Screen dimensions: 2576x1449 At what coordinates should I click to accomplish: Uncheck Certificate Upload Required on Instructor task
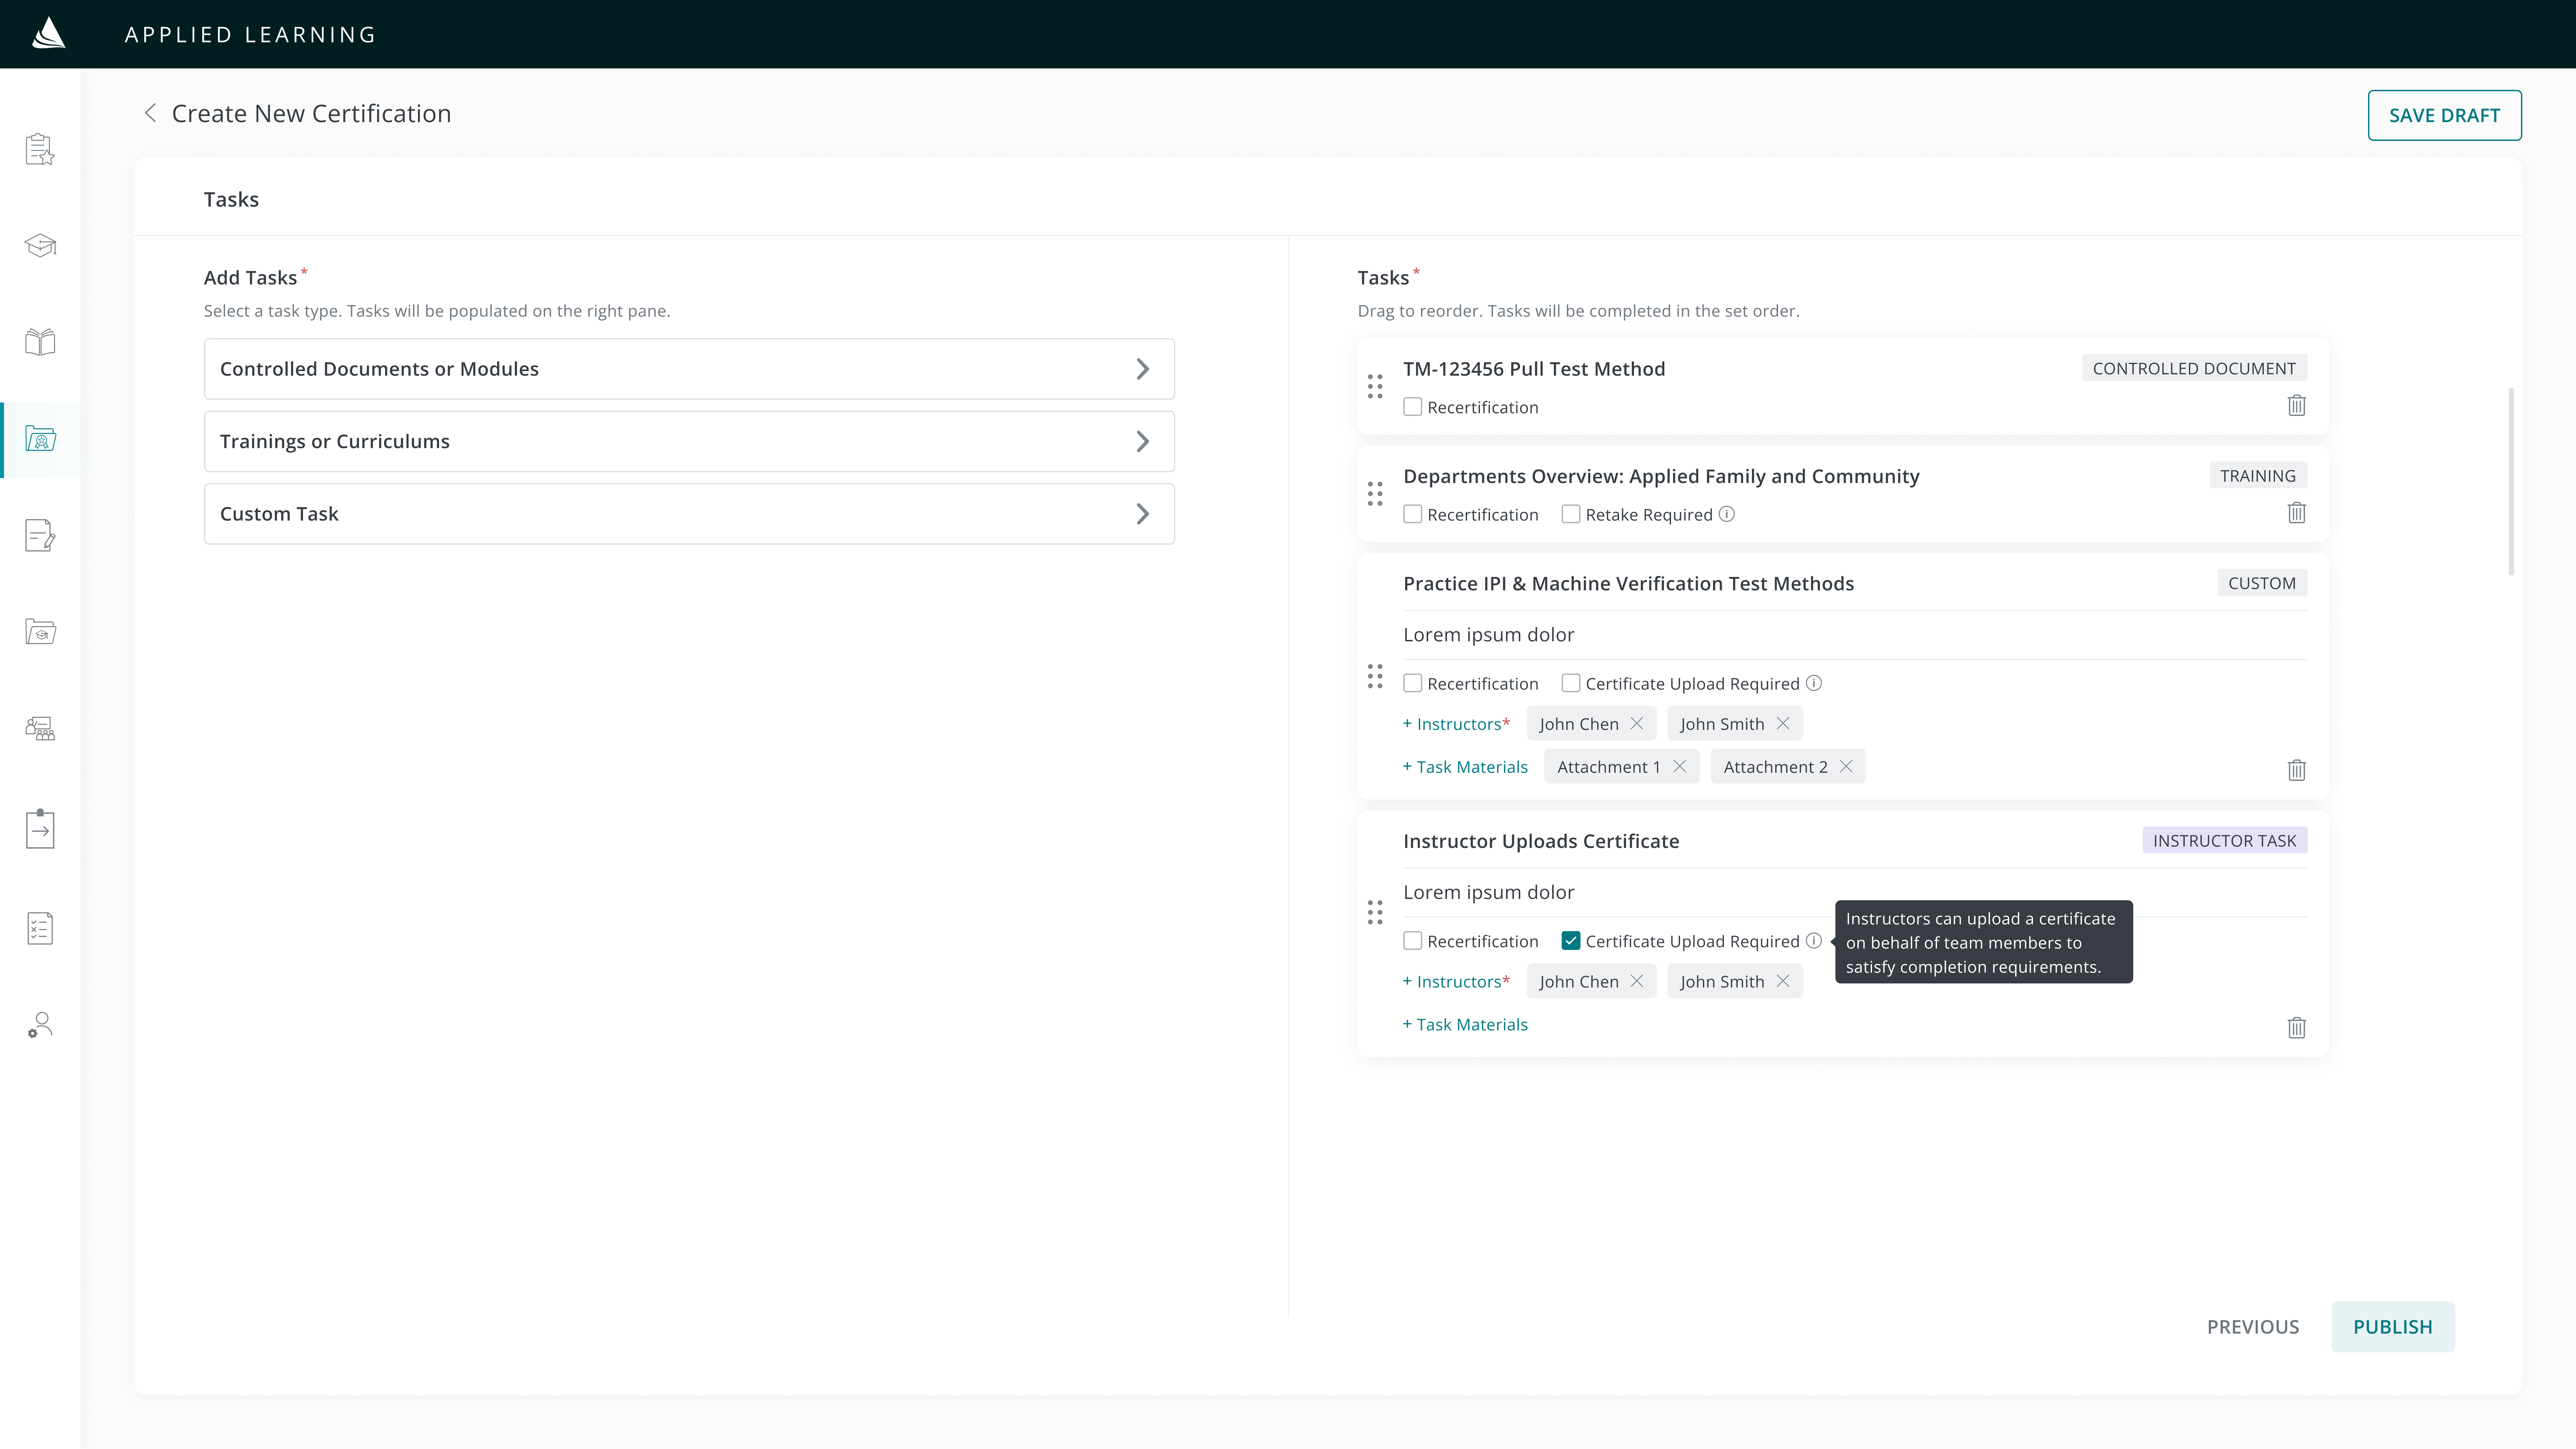1571,941
